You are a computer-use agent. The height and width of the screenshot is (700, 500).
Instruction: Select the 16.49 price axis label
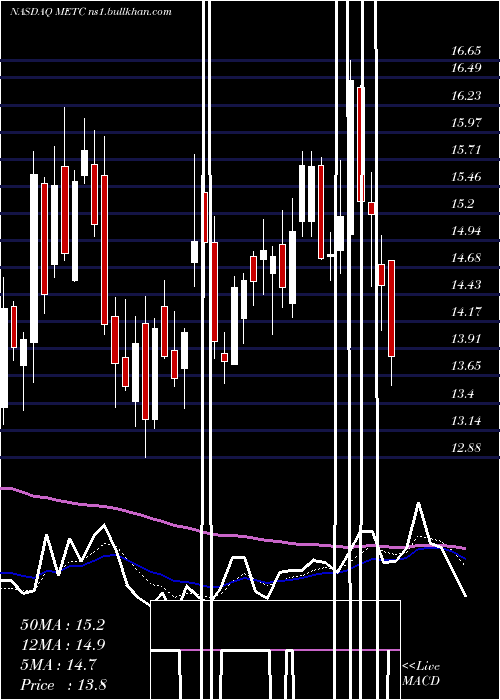click(x=466, y=68)
